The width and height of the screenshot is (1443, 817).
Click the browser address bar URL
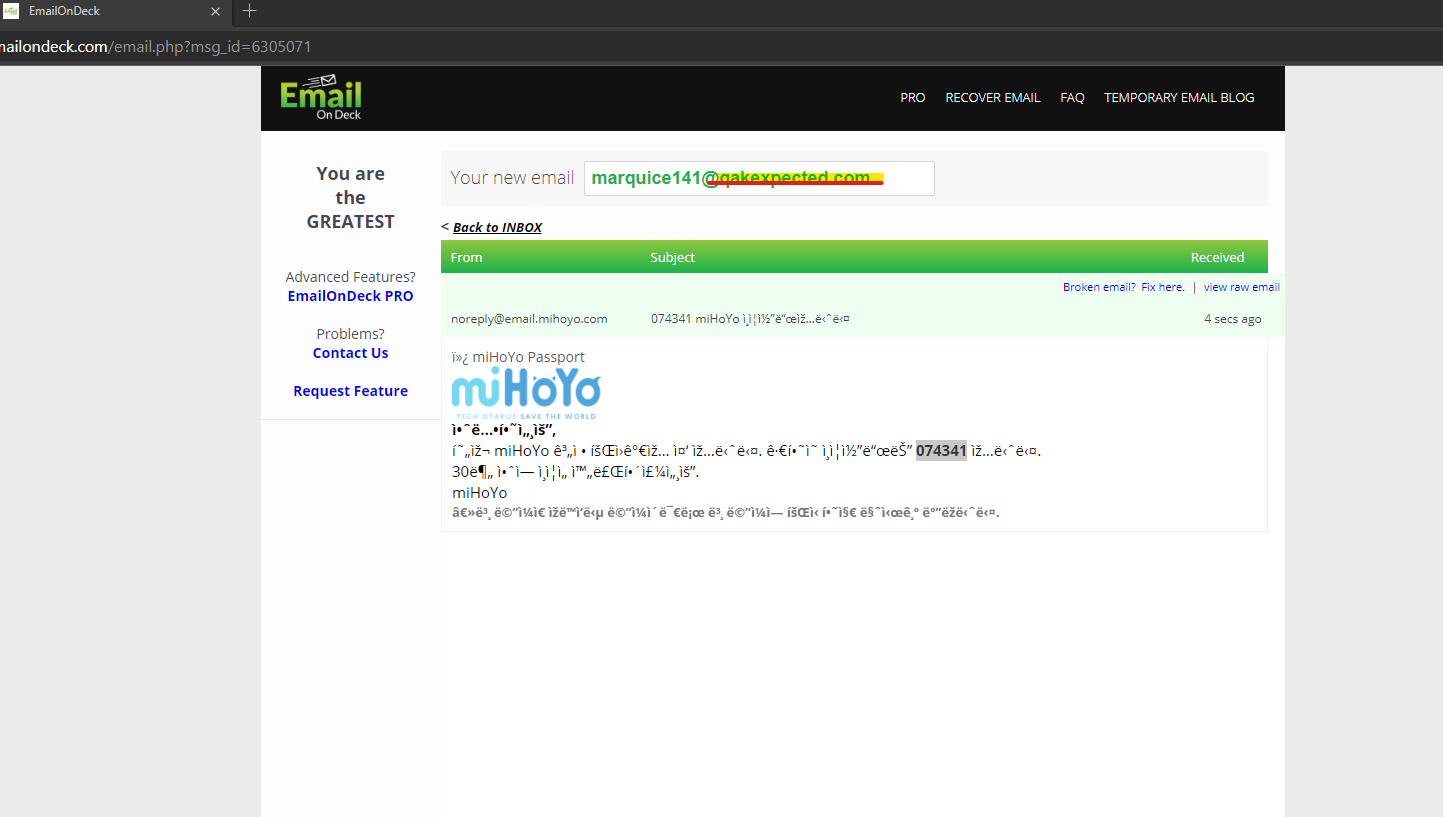coord(155,47)
